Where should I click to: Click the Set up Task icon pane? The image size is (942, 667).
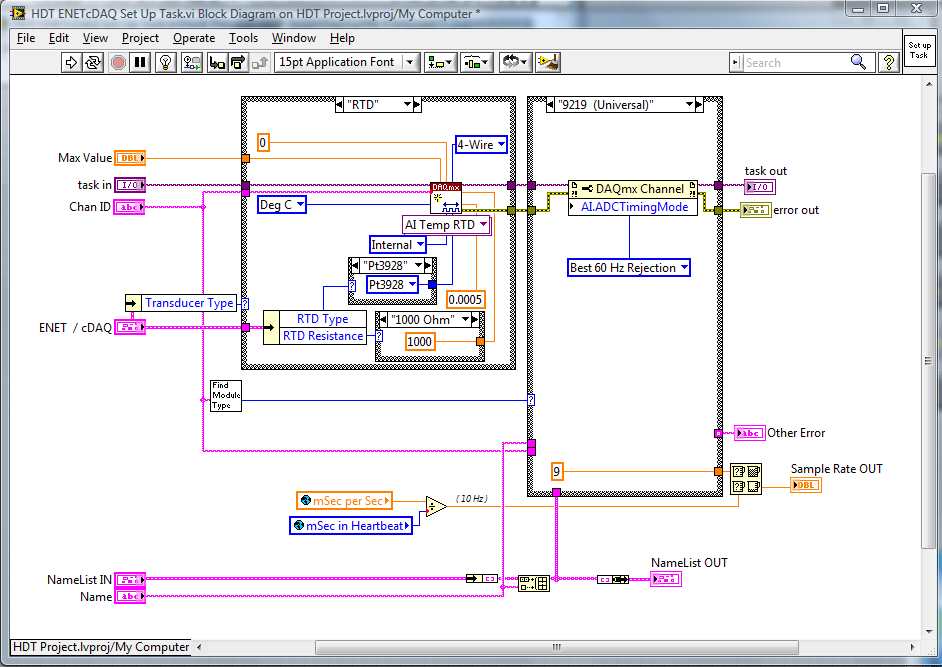[x=920, y=52]
